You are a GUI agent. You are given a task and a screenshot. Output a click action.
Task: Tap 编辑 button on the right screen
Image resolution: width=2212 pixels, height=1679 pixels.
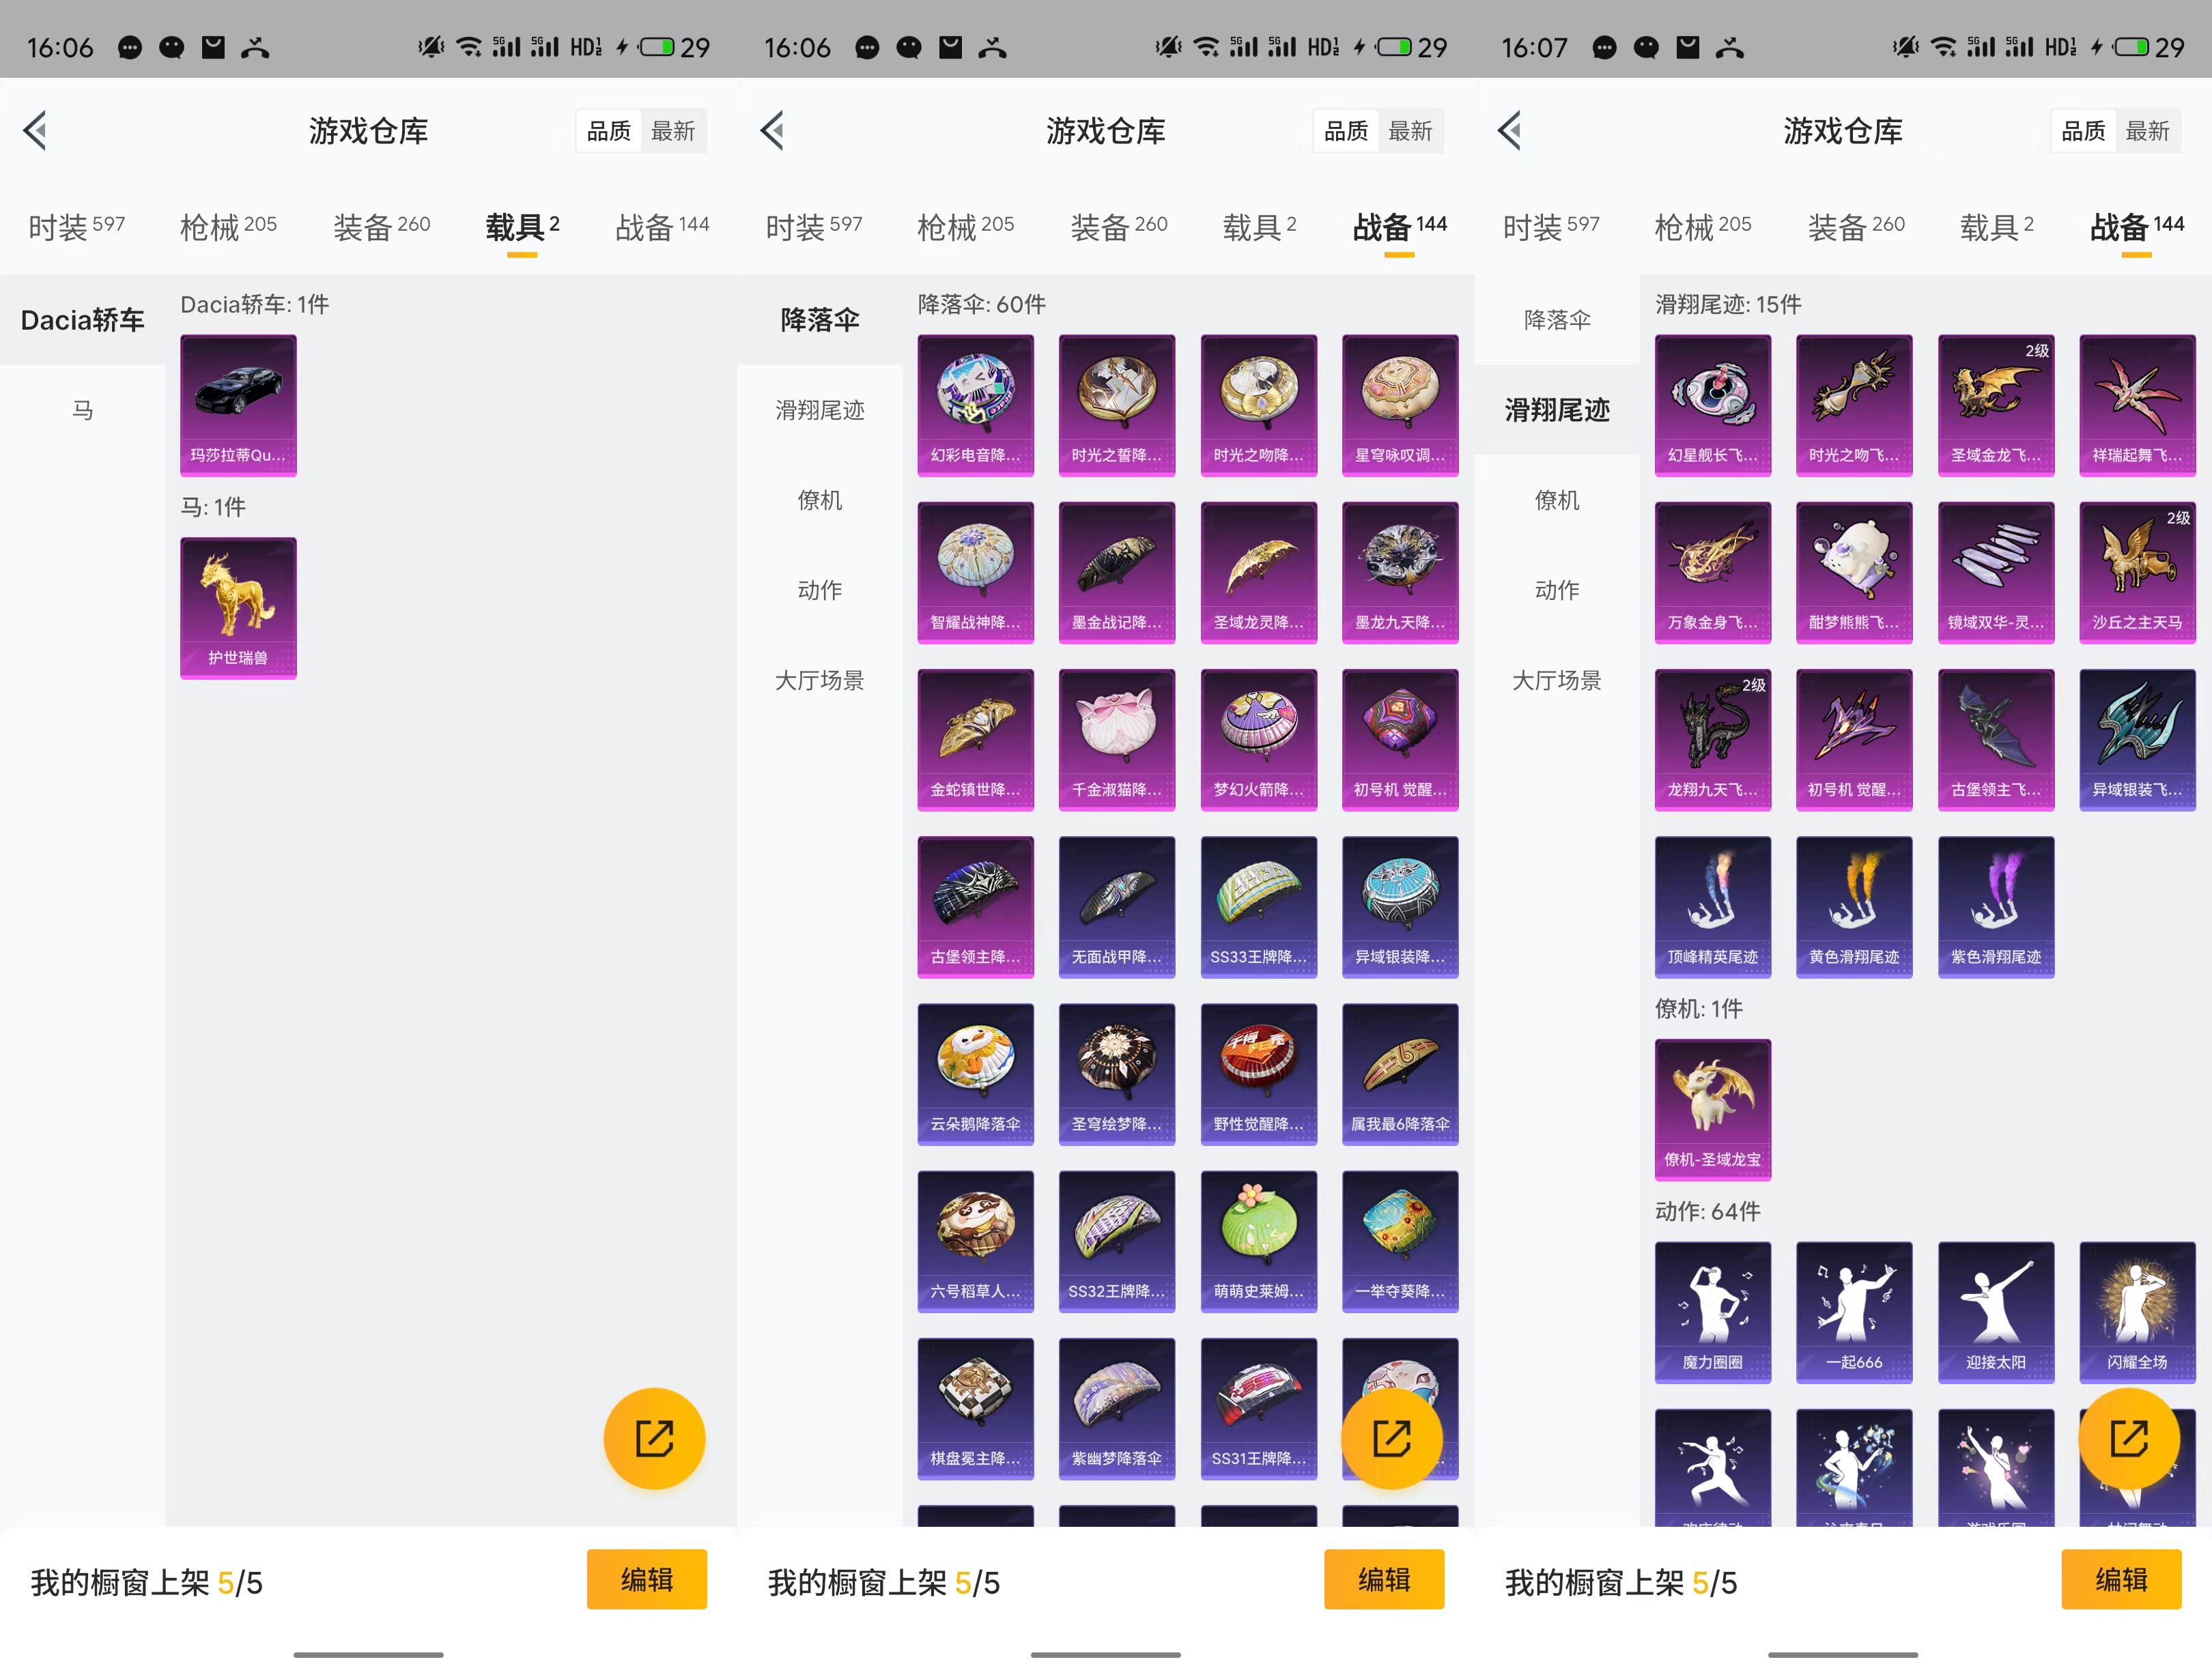(x=2121, y=1580)
